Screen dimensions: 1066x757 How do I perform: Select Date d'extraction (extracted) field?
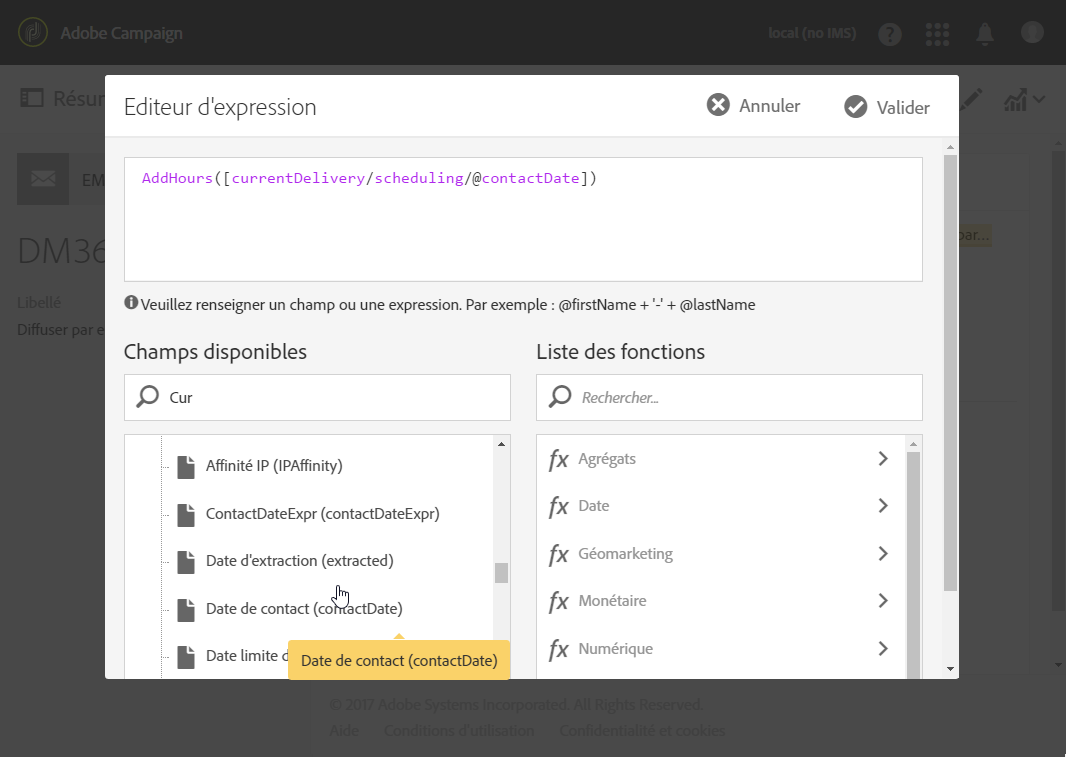[x=299, y=561]
